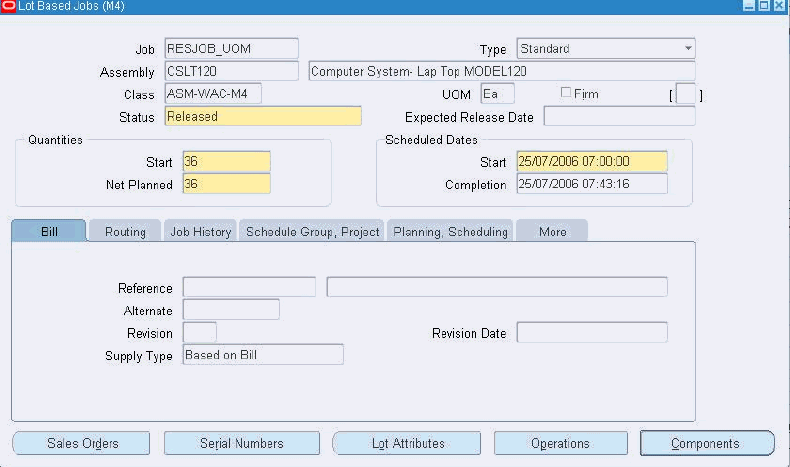Click the Class field ASM-WAC-M4
790x467 pixels.
point(213,94)
